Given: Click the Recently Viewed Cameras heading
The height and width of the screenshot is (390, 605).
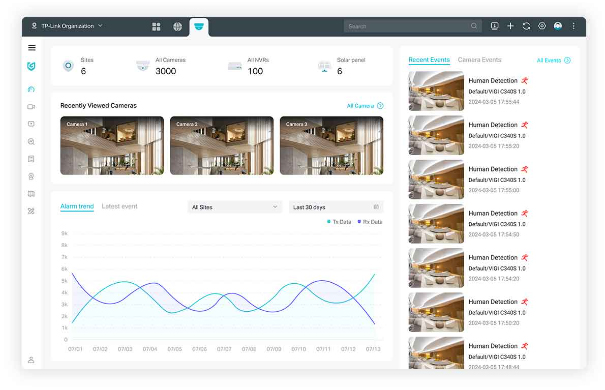Looking at the screenshot, I should pyautogui.click(x=98, y=106).
